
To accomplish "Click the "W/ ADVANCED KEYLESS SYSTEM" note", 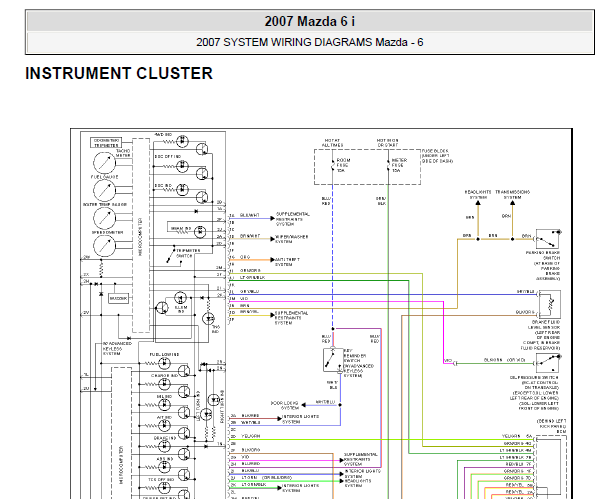I will (x=117, y=348).
